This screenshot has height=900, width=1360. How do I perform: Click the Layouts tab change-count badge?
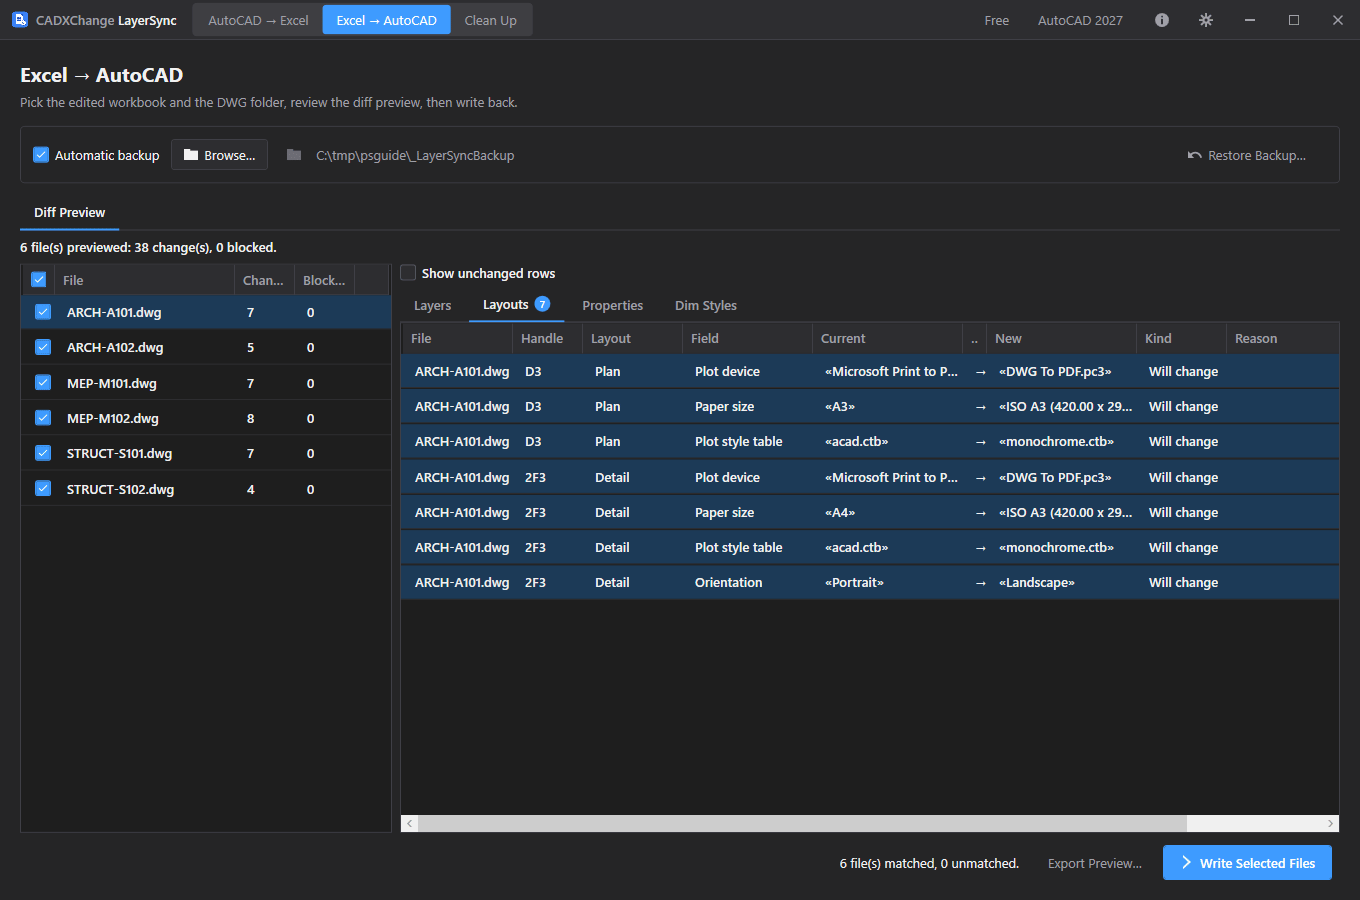[542, 304]
